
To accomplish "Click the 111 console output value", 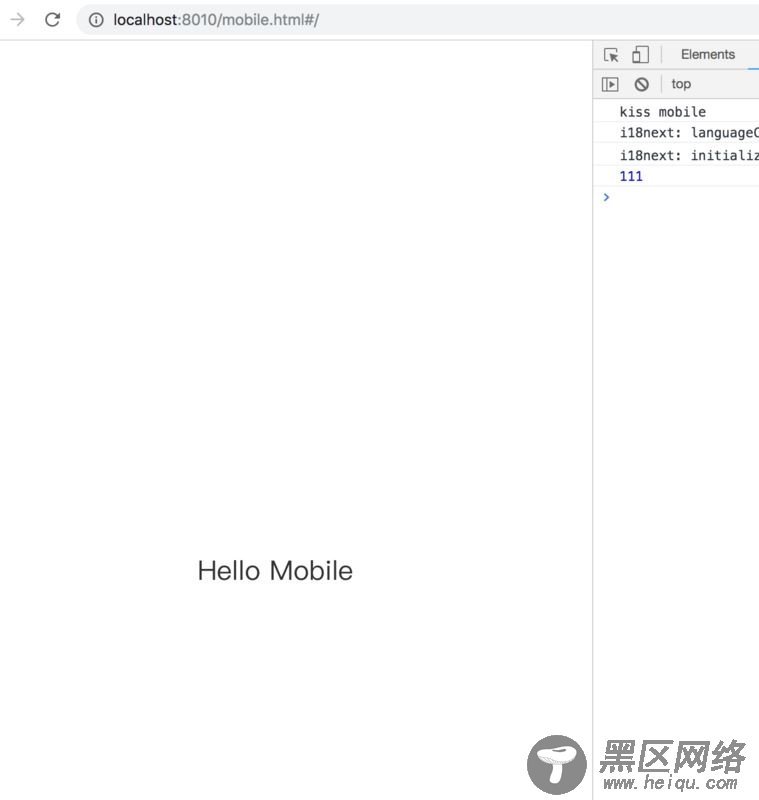I will click(631, 176).
